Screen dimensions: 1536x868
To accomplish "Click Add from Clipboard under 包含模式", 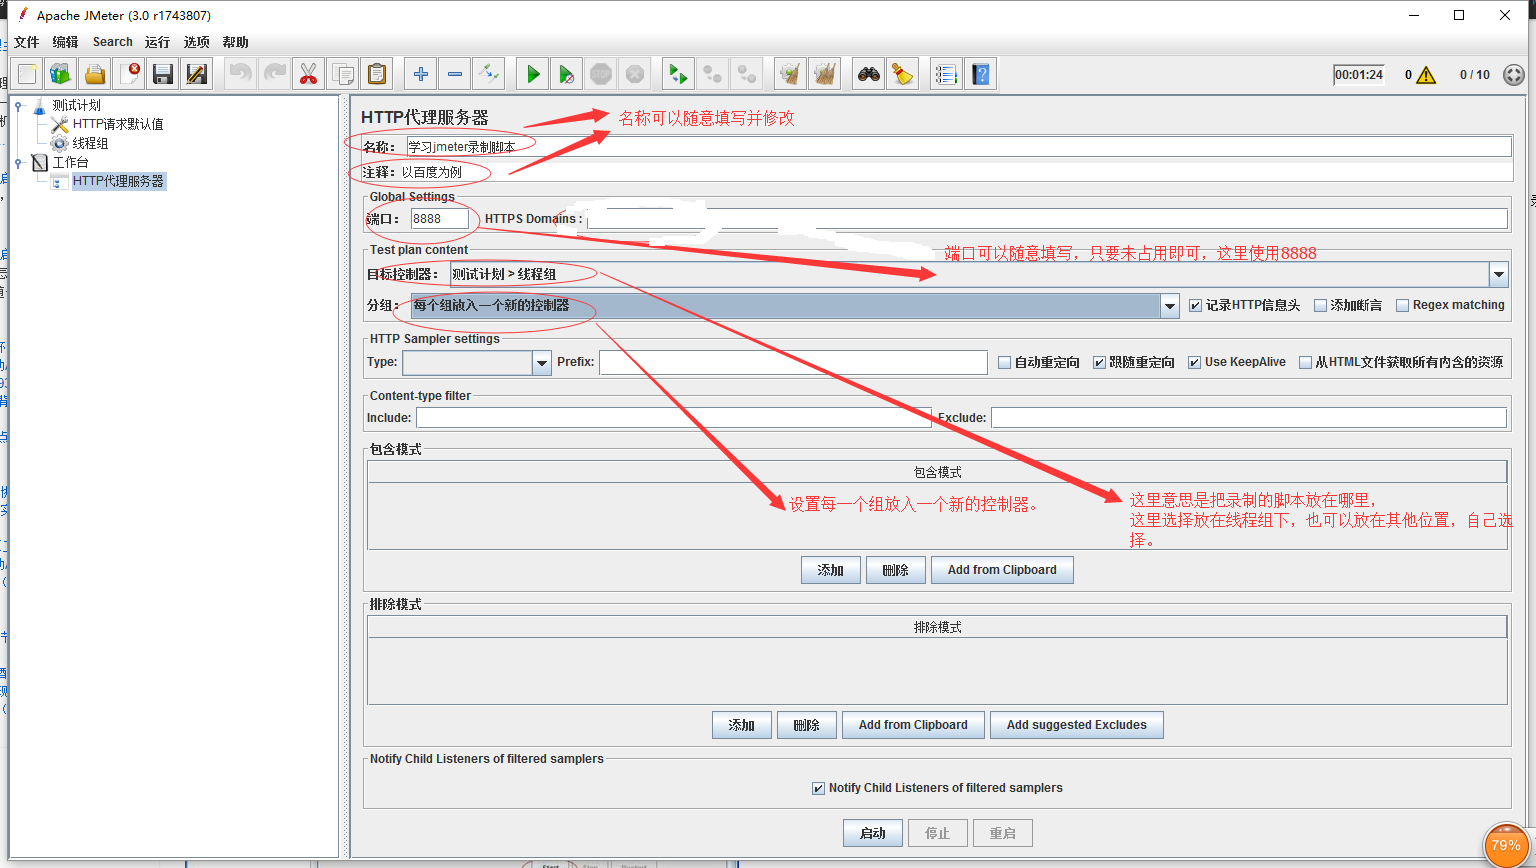I will point(1002,570).
